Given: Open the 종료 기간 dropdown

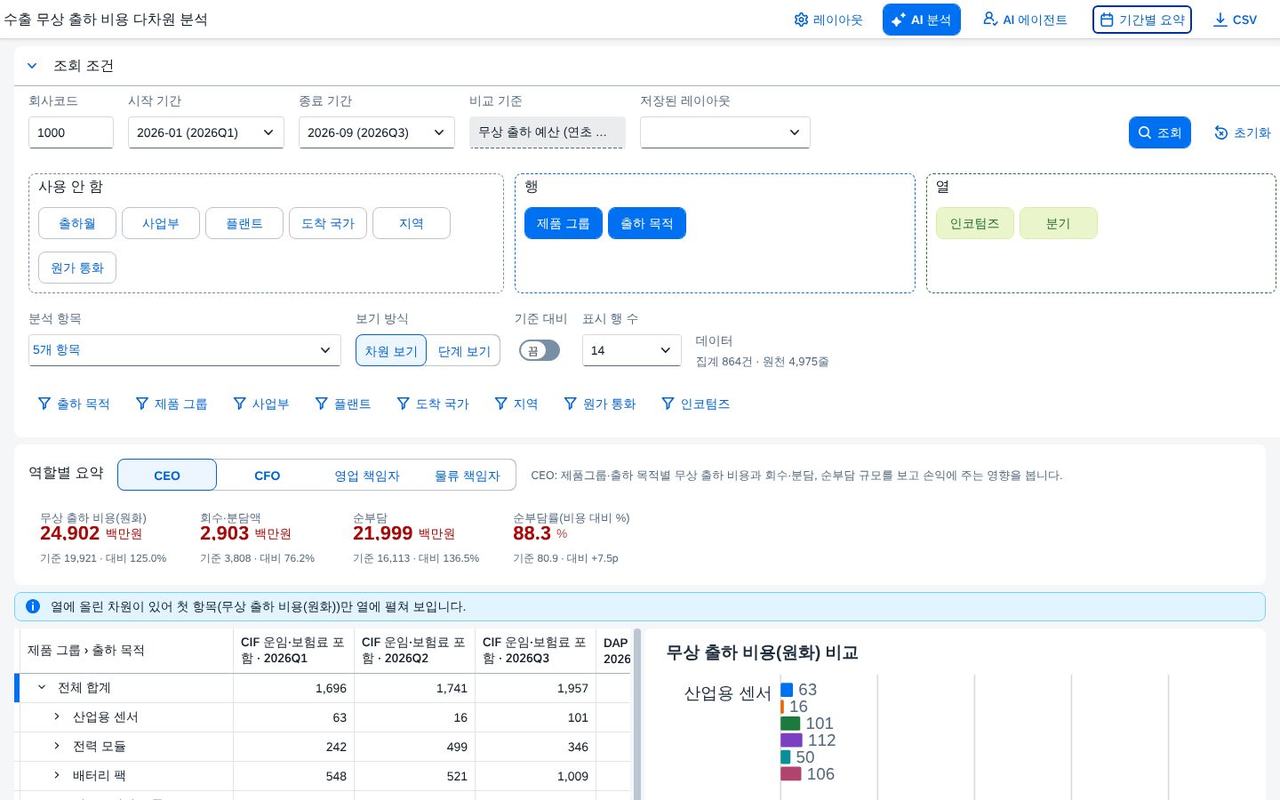Looking at the screenshot, I should coord(377,132).
